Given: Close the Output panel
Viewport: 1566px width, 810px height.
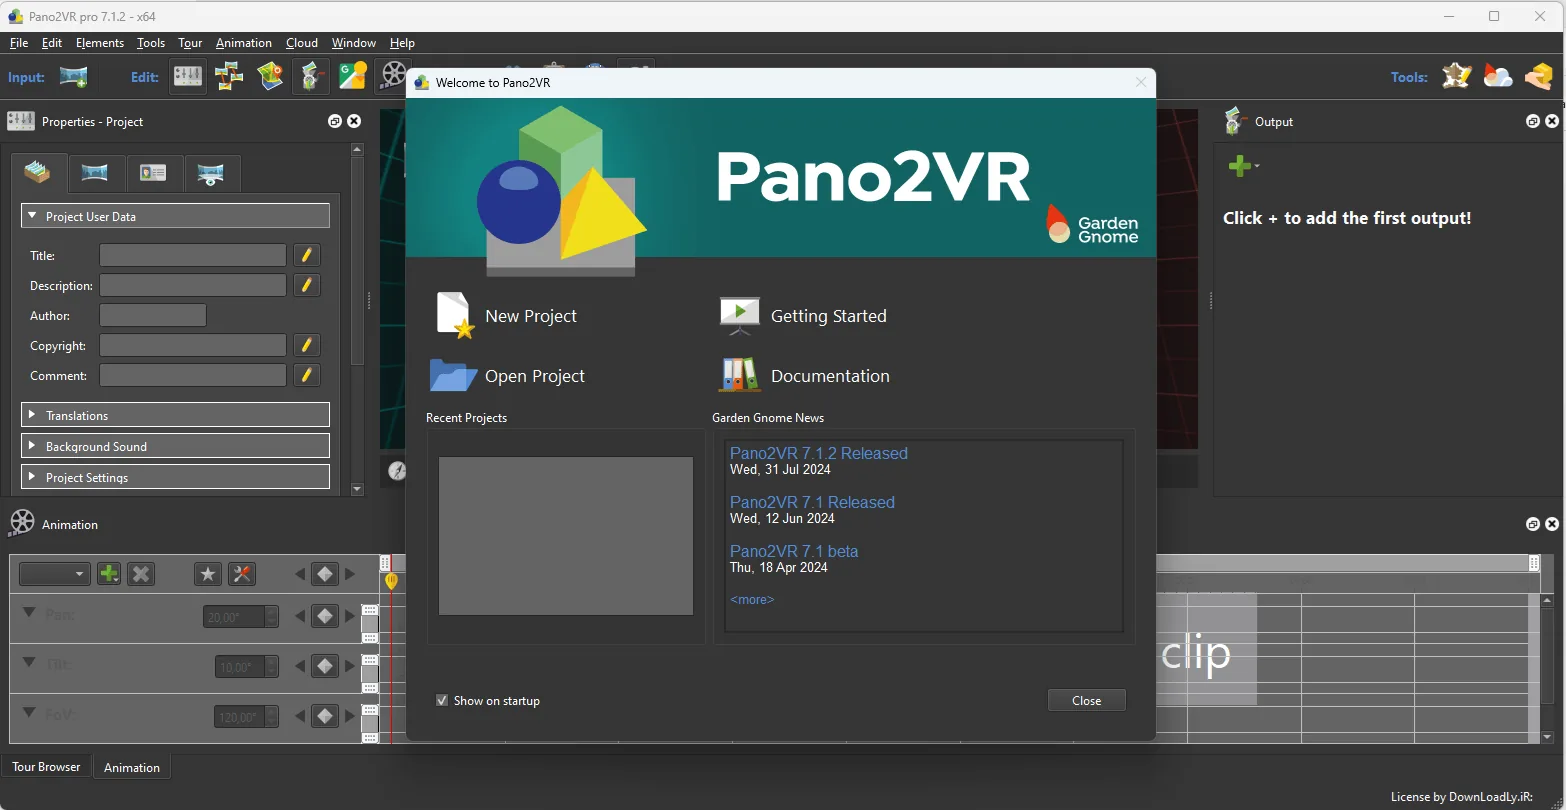Looking at the screenshot, I should pyautogui.click(x=1552, y=121).
